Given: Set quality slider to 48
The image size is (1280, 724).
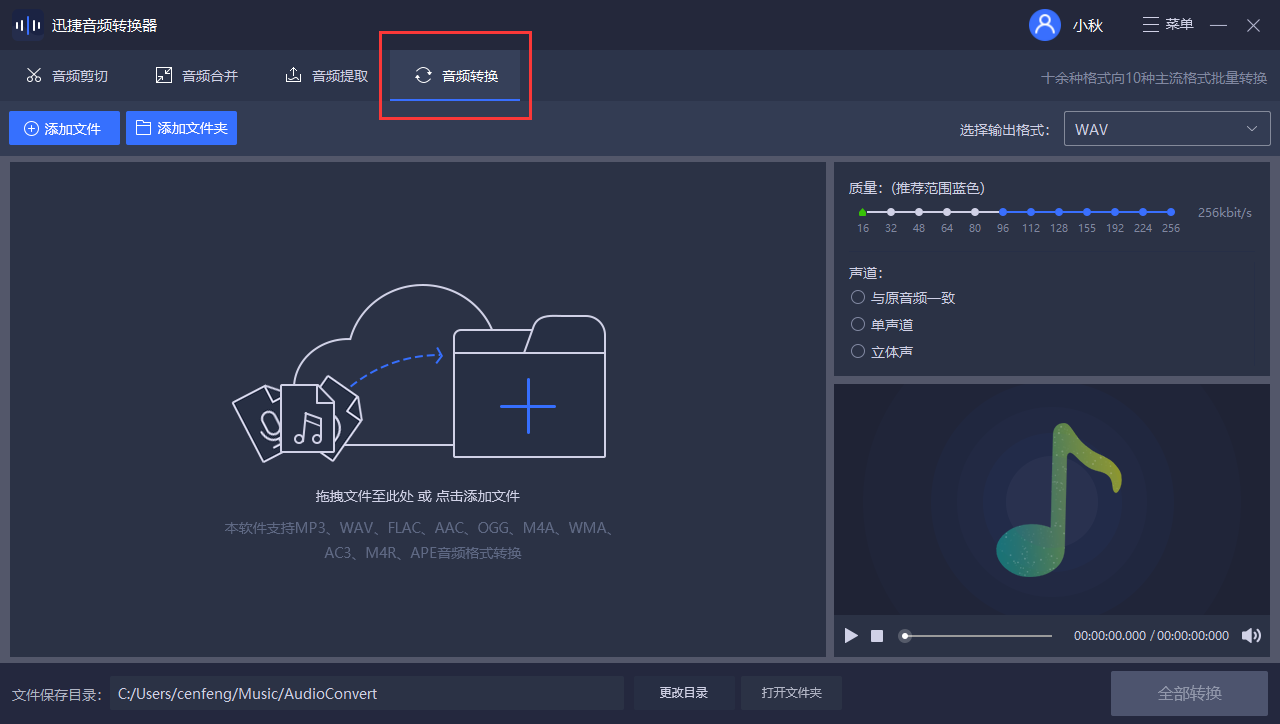Looking at the screenshot, I should pos(919,212).
